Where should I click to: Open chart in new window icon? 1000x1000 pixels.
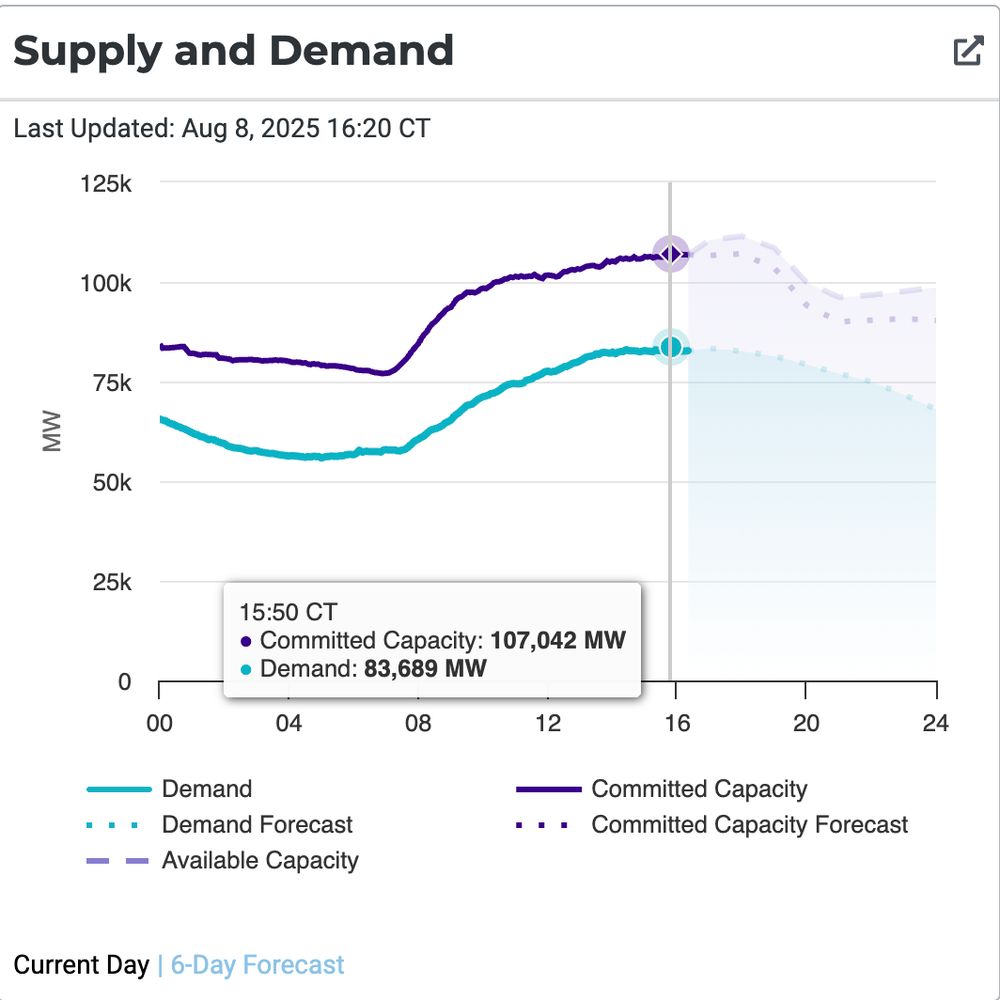click(x=968, y=51)
